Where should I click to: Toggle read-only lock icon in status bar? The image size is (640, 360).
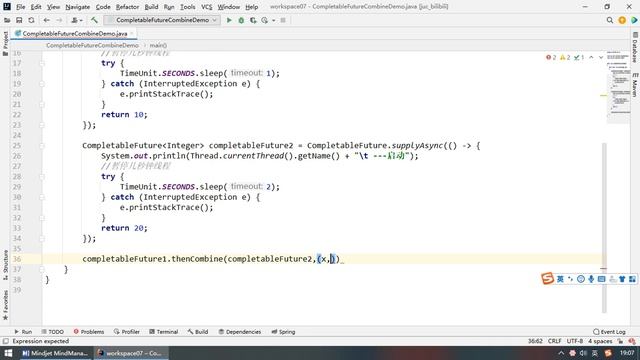[620, 341]
